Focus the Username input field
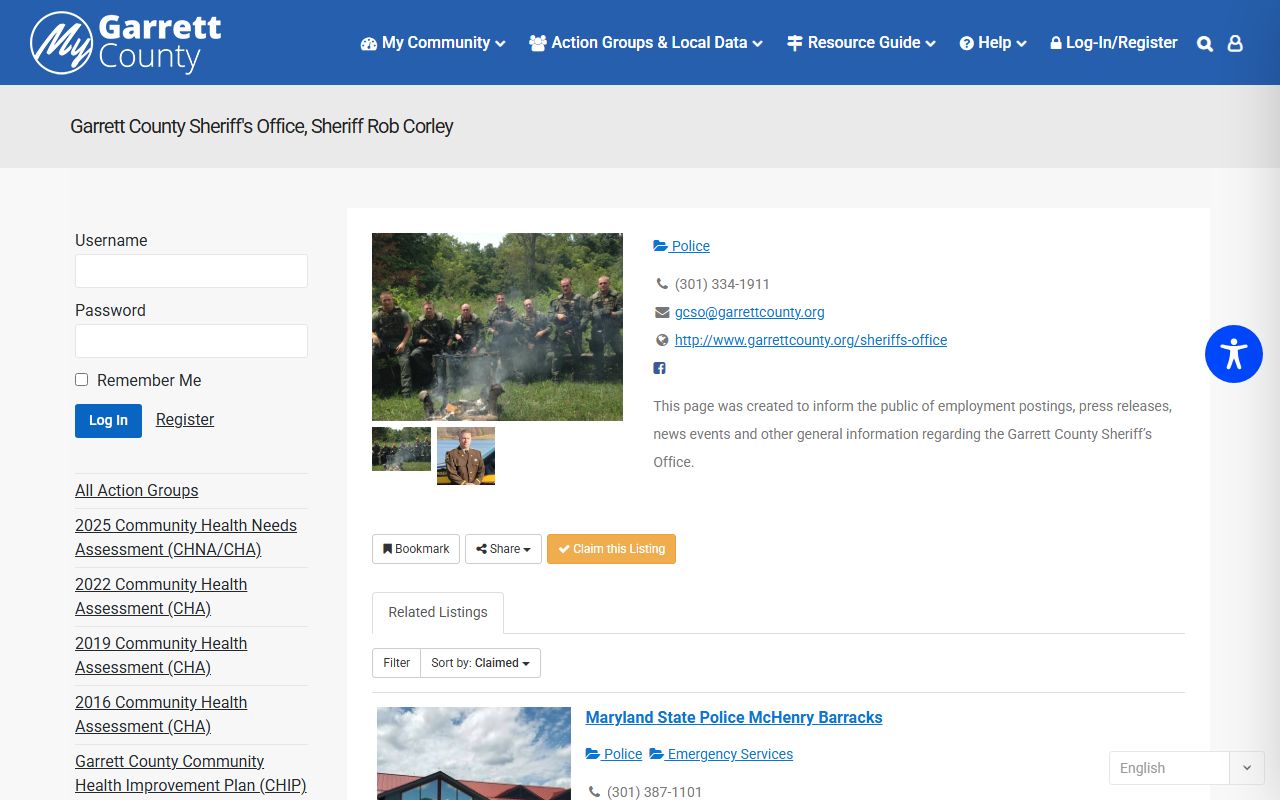 coord(191,271)
